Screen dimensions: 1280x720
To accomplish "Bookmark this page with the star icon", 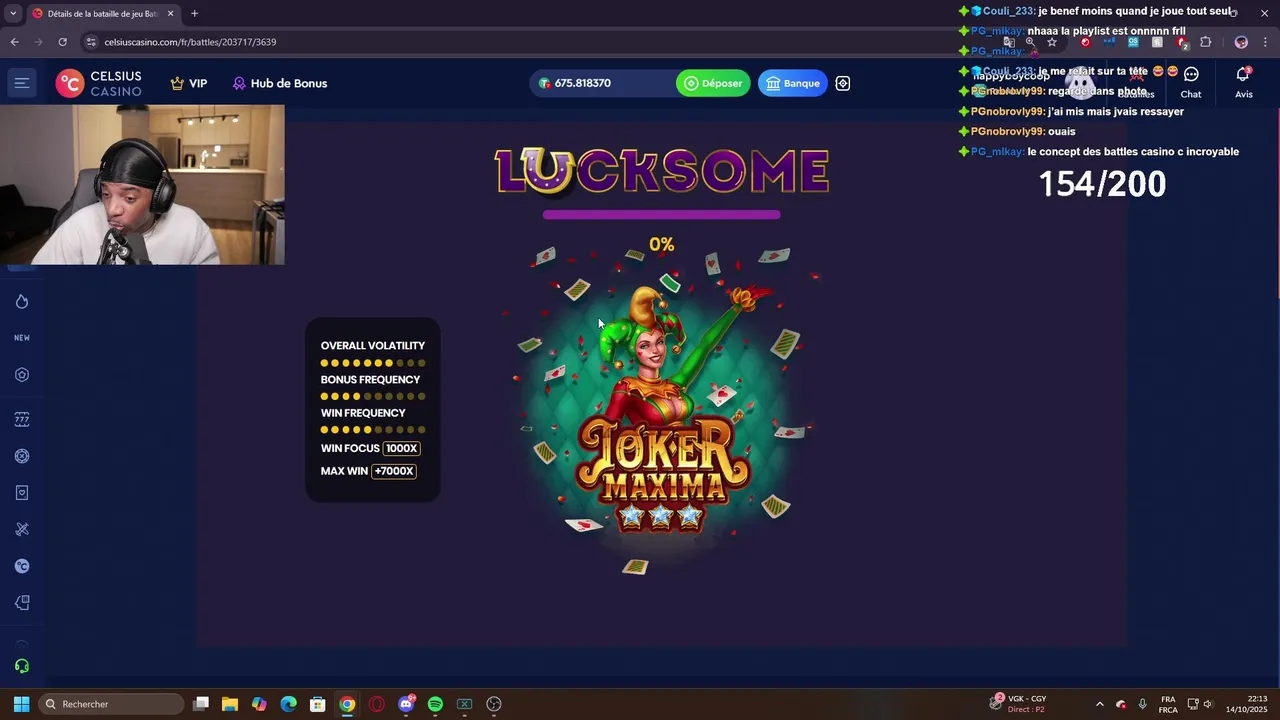I will (1051, 42).
